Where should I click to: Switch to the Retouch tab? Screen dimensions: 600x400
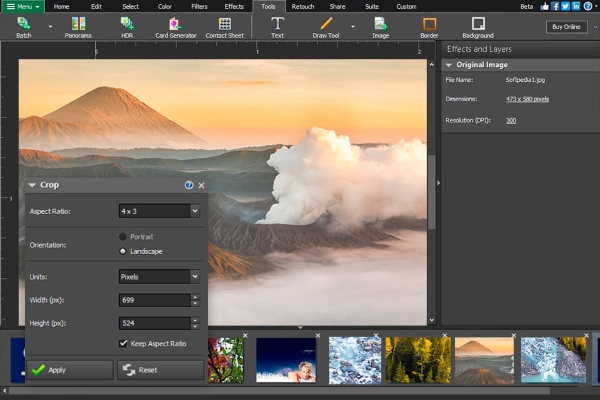302,6
